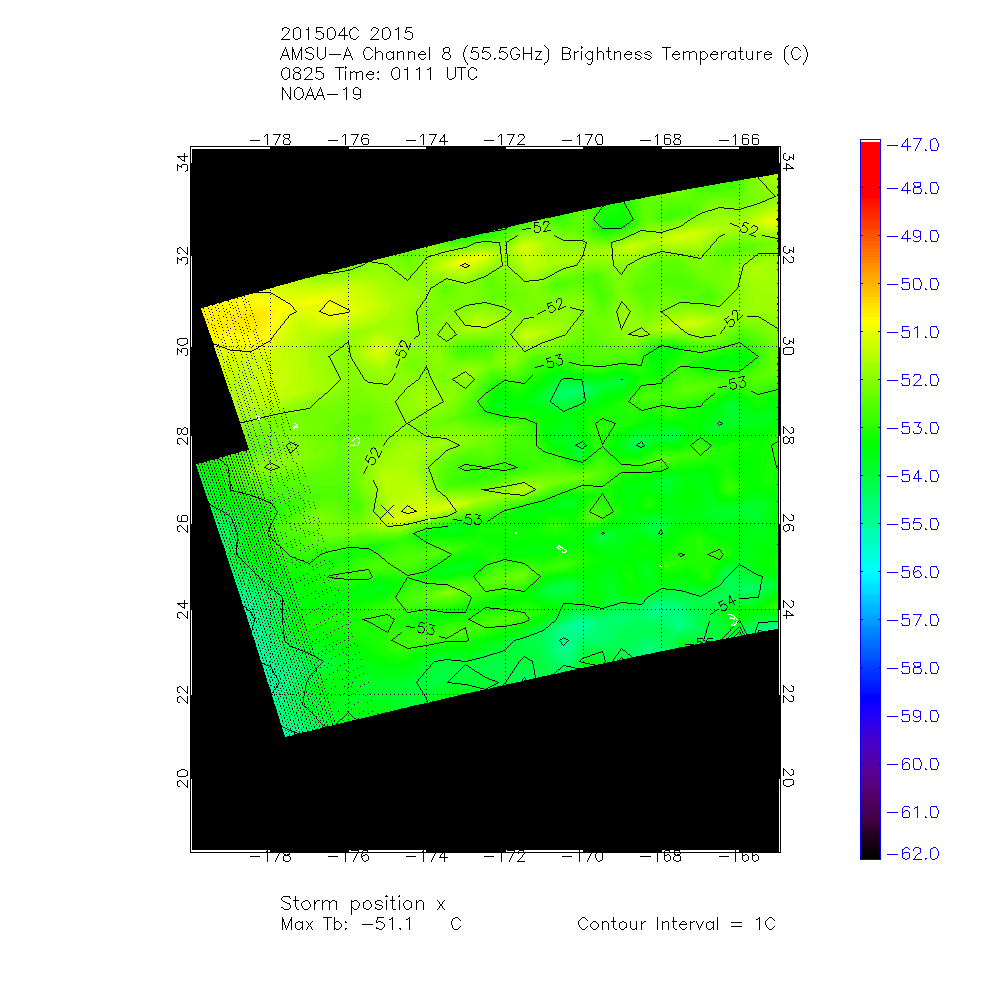This screenshot has height=1000, width=1000.
Task: Select the "NOAA-19" satellite label
Action: (321, 94)
